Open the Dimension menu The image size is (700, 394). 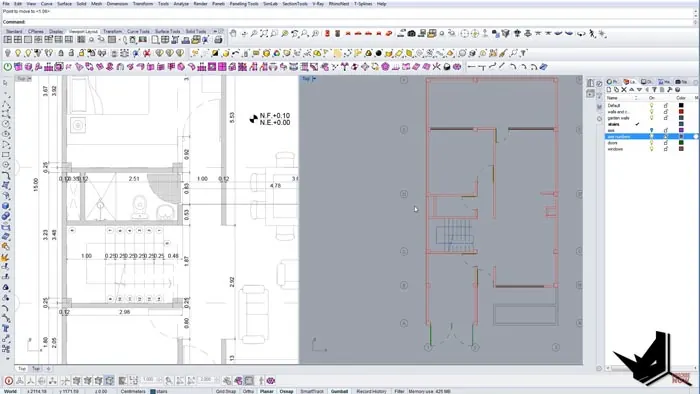(x=117, y=4)
